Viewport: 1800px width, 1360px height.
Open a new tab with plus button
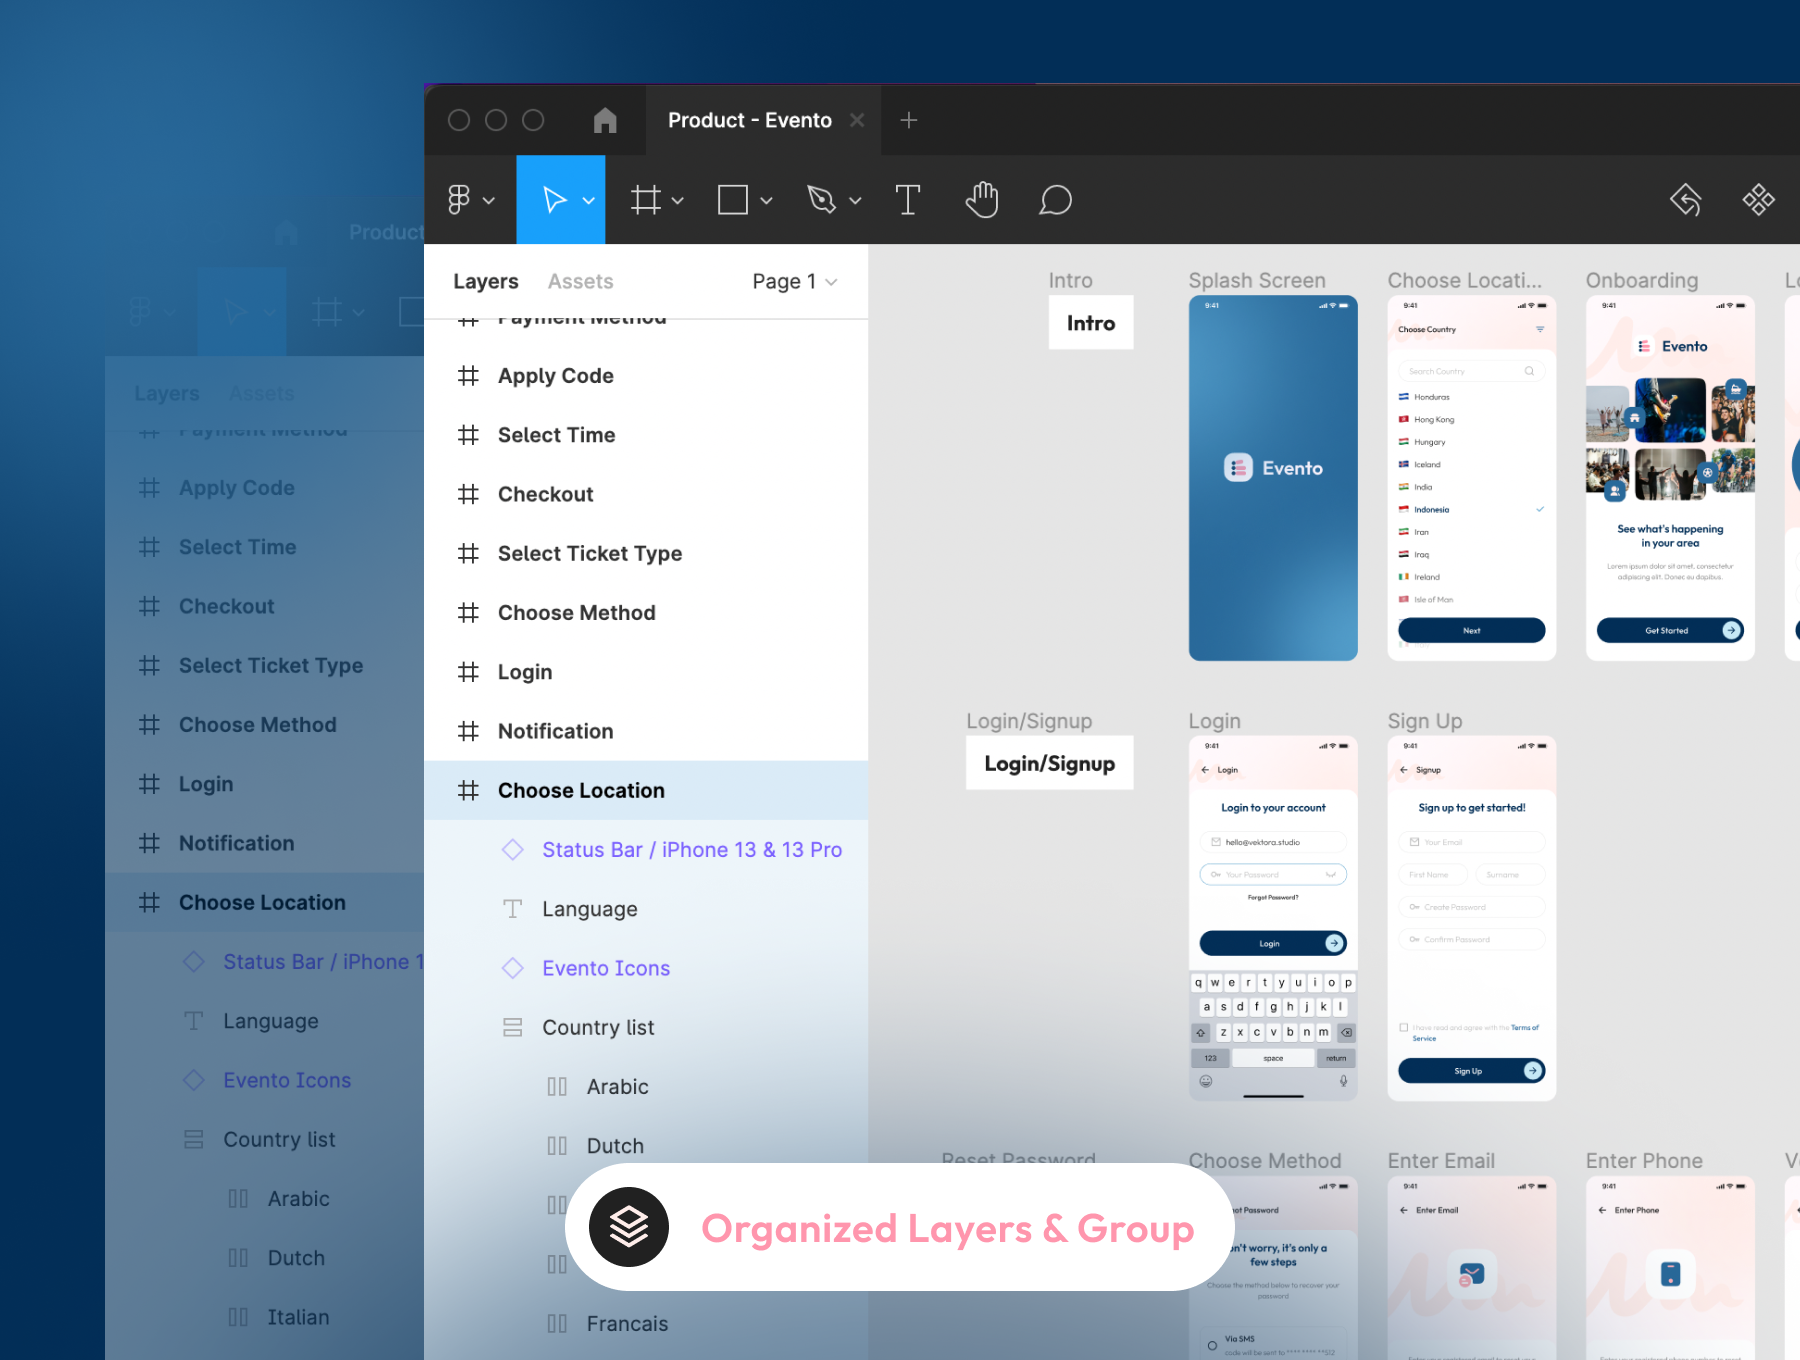[908, 121]
